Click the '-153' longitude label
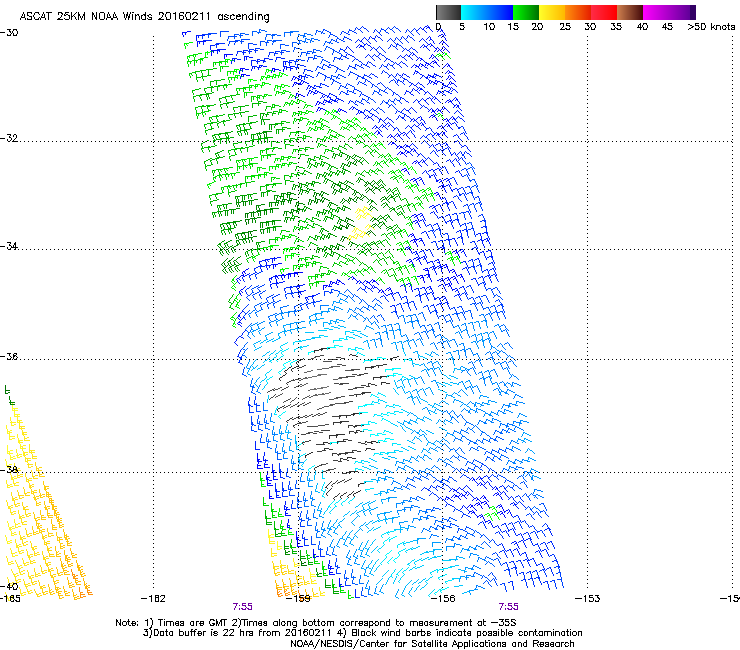 tap(588, 599)
